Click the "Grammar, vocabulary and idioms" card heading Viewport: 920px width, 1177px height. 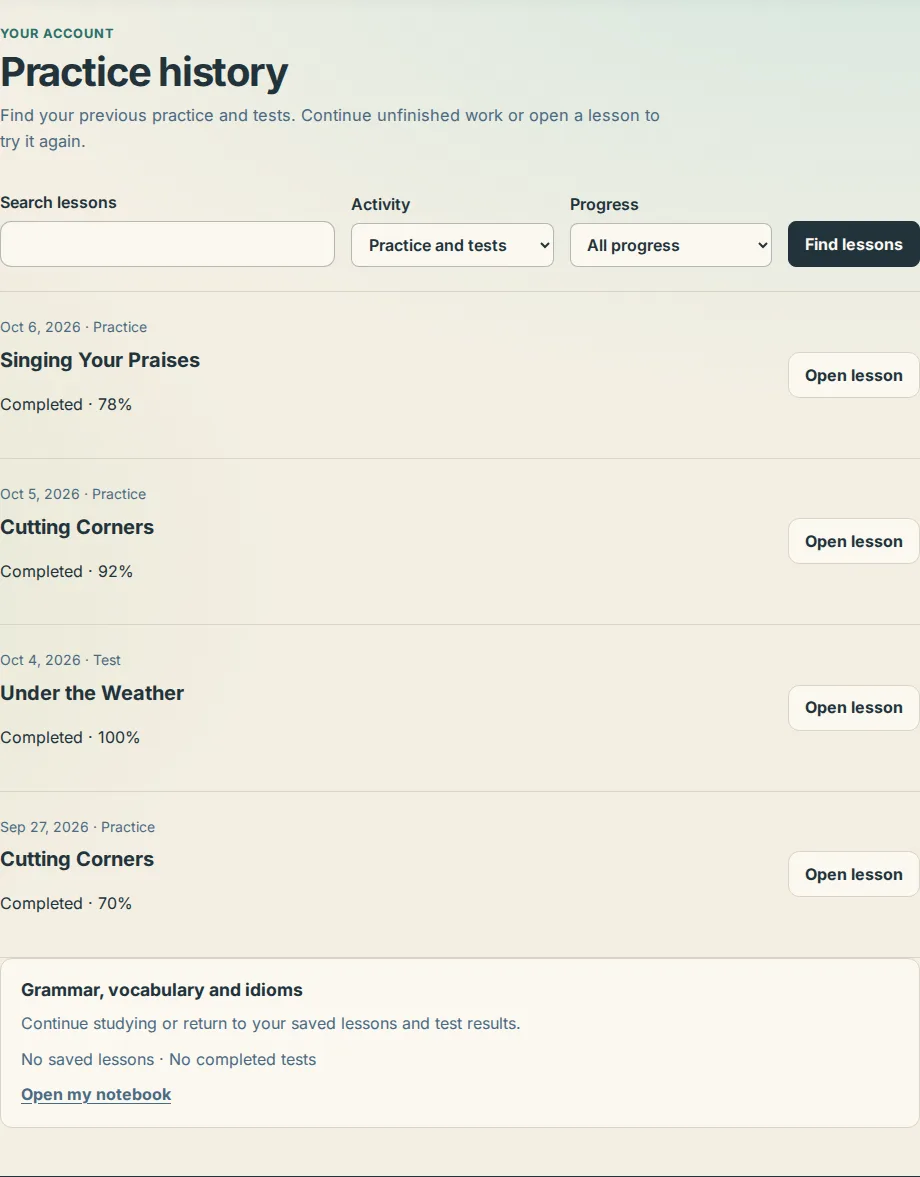point(162,990)
